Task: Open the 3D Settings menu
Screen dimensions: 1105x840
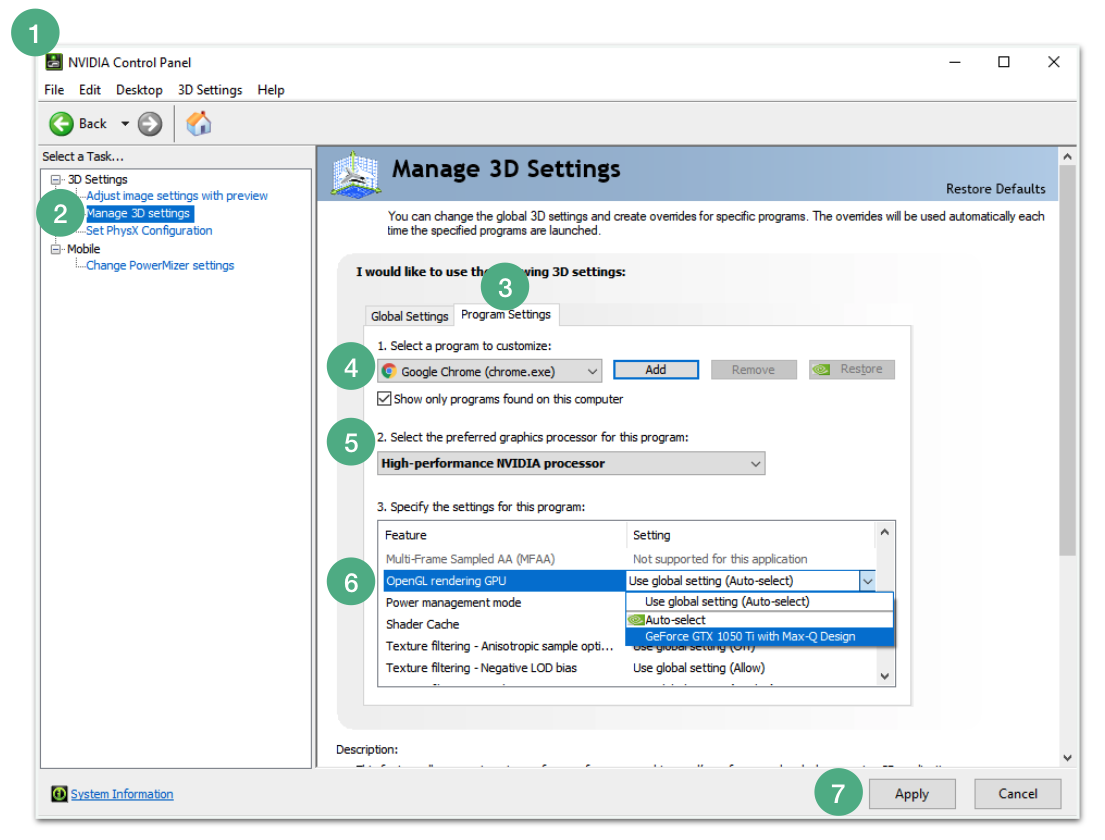Action: point(210,90)
